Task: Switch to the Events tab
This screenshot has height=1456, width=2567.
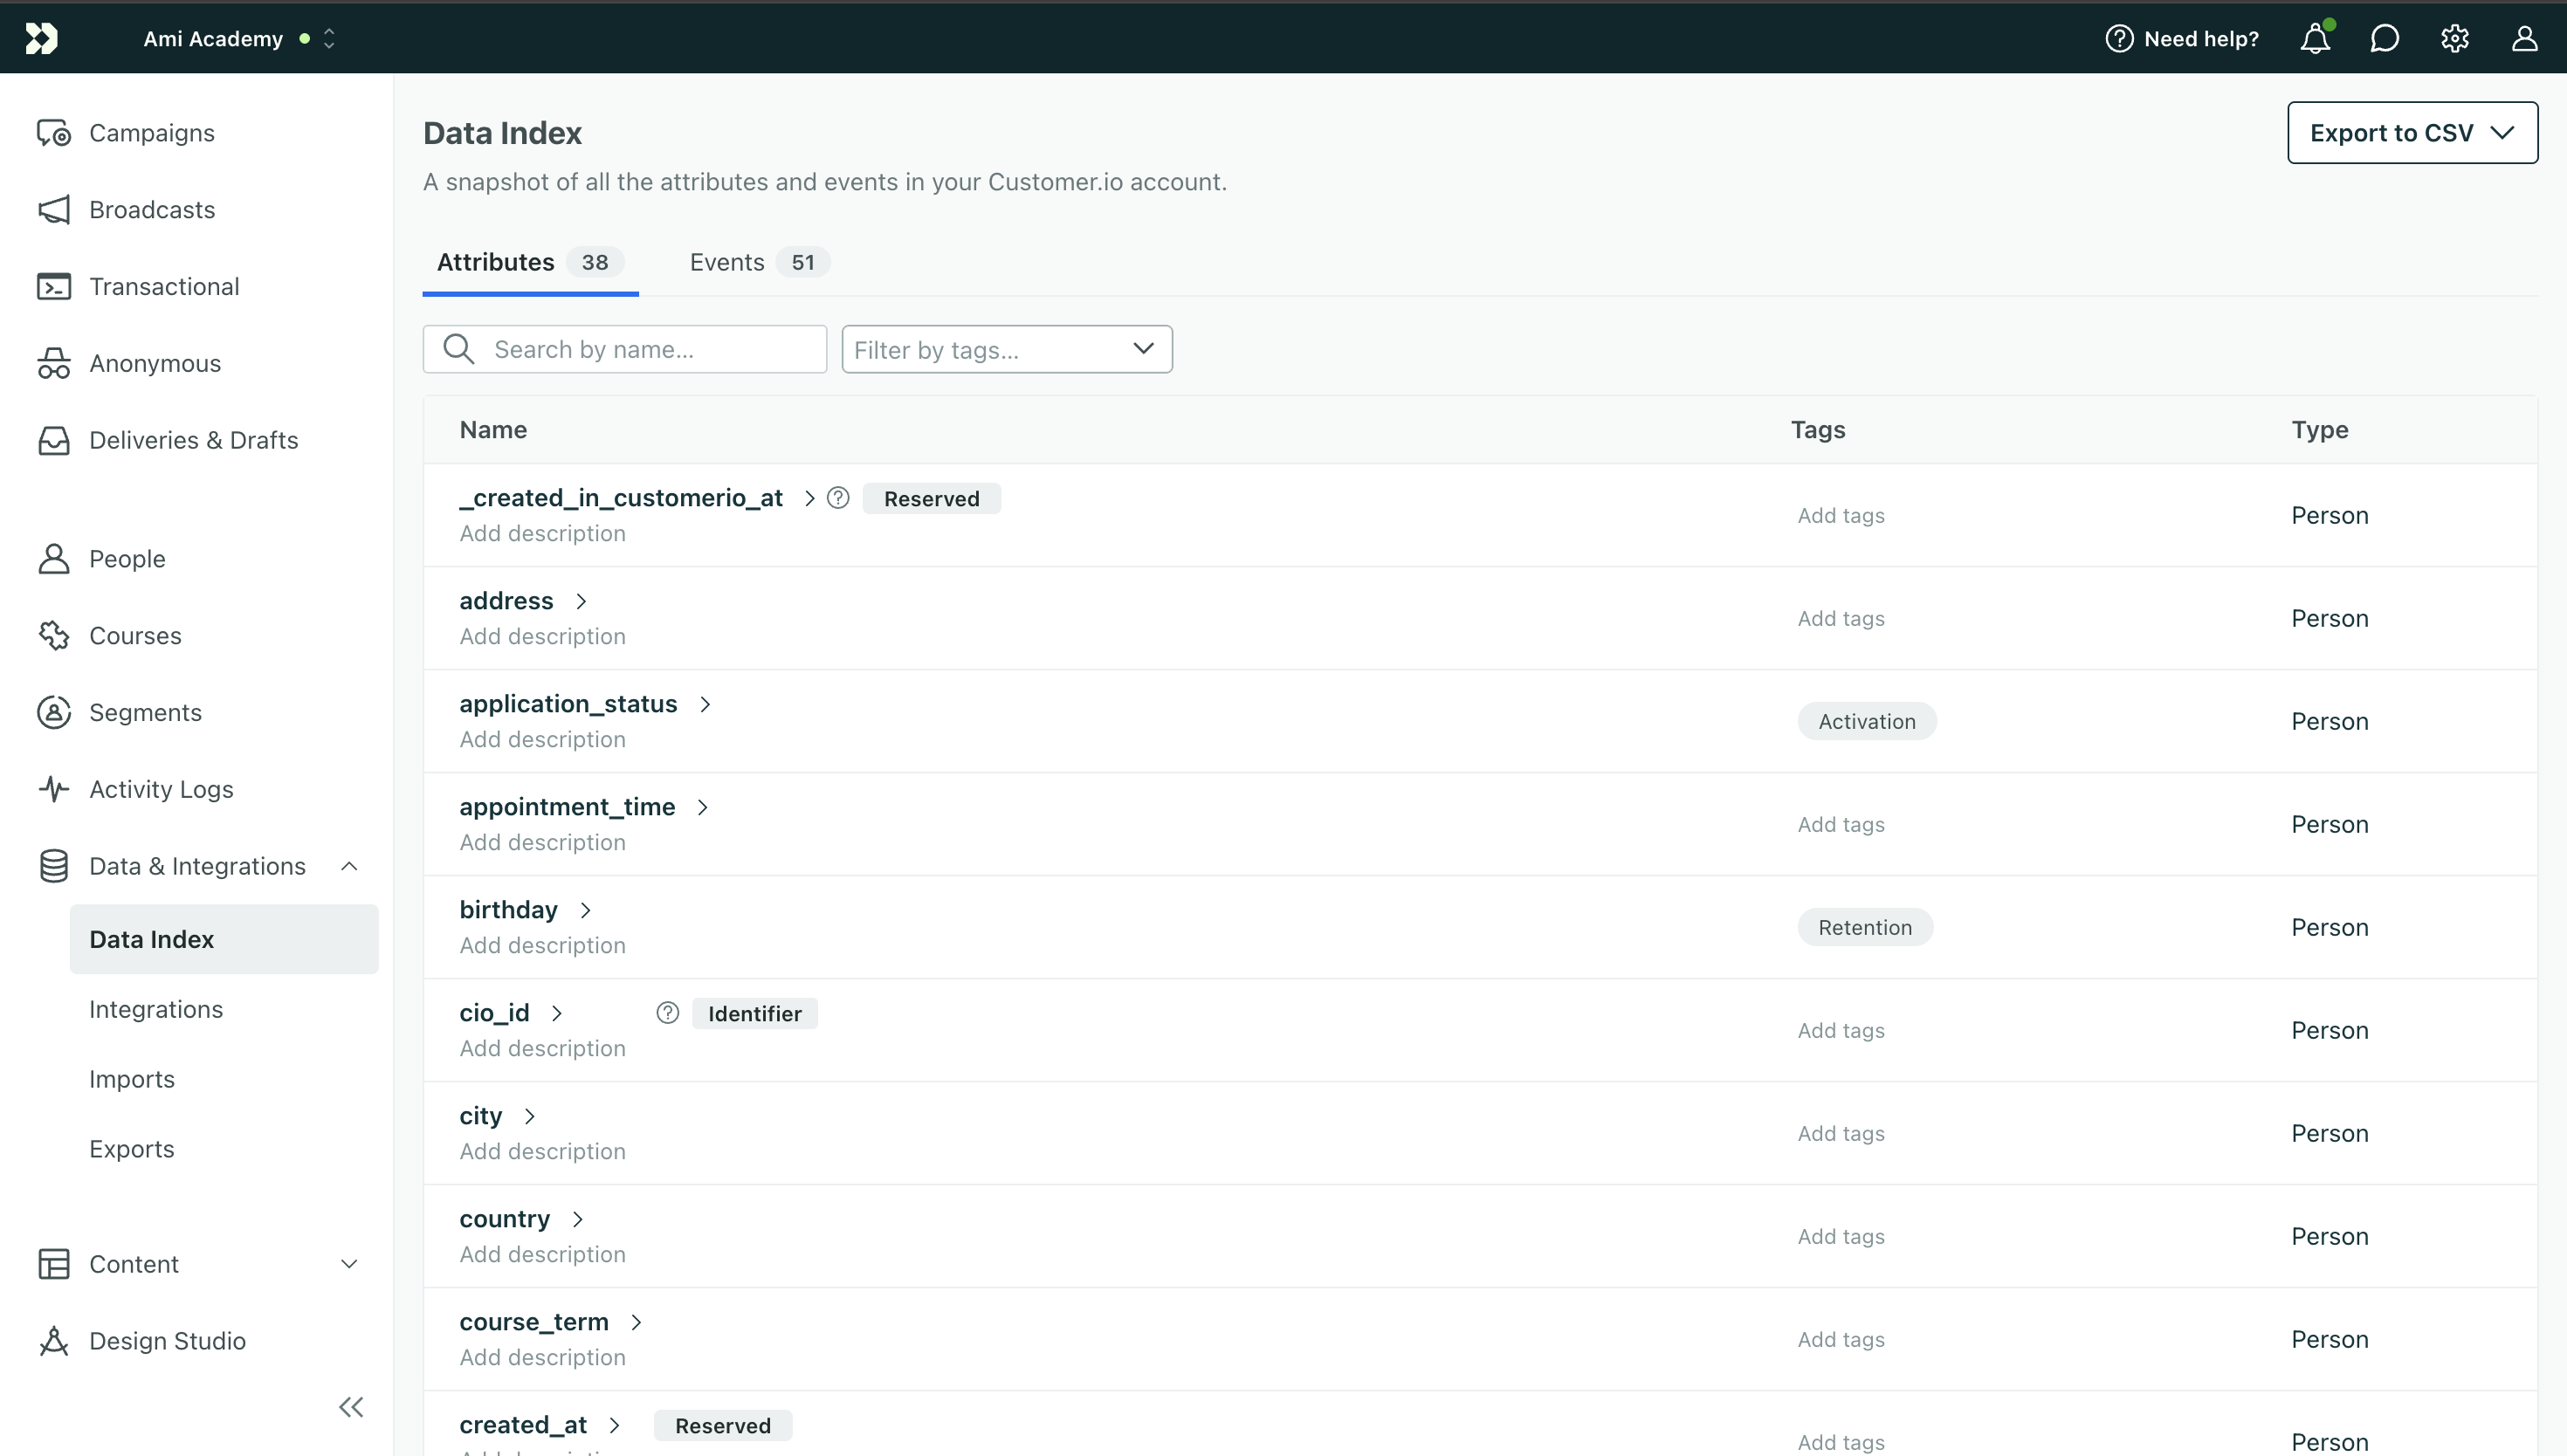Action: [759, 262]
